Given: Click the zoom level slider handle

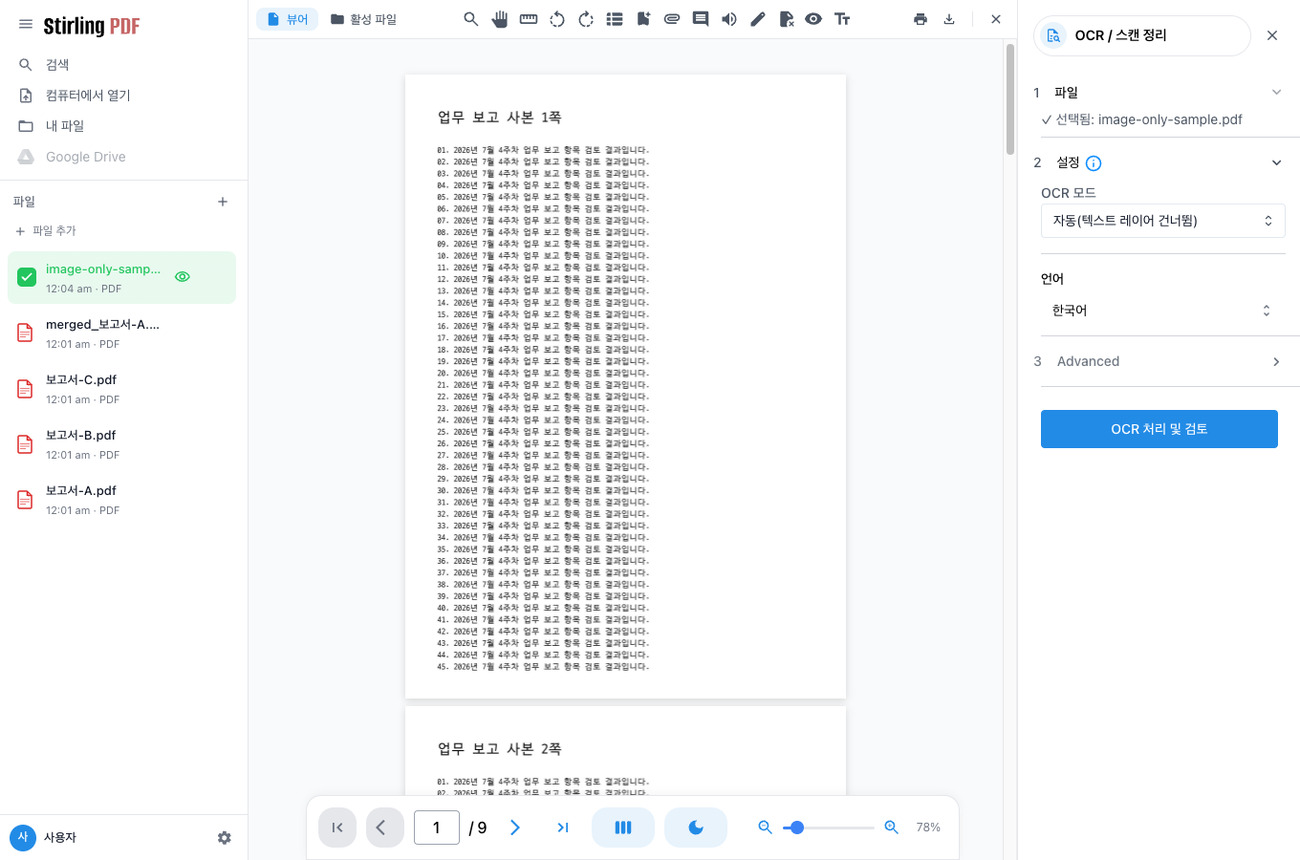Looking at the screenshot, I should (797, 827).
